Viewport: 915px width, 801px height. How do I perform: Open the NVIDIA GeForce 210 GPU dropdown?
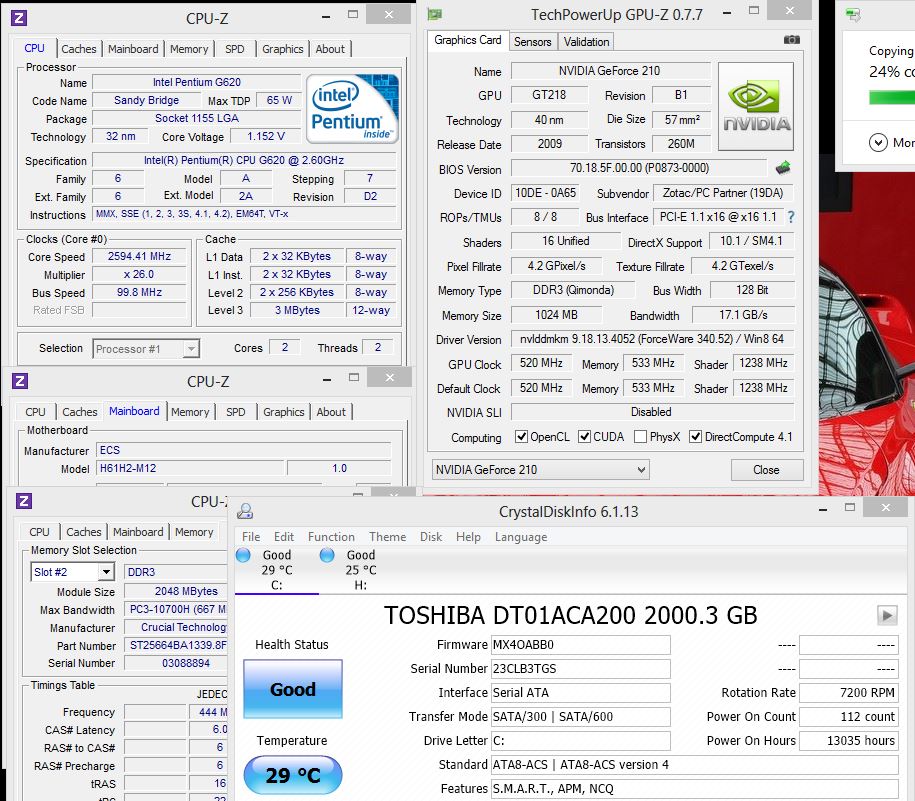(540, 470)
